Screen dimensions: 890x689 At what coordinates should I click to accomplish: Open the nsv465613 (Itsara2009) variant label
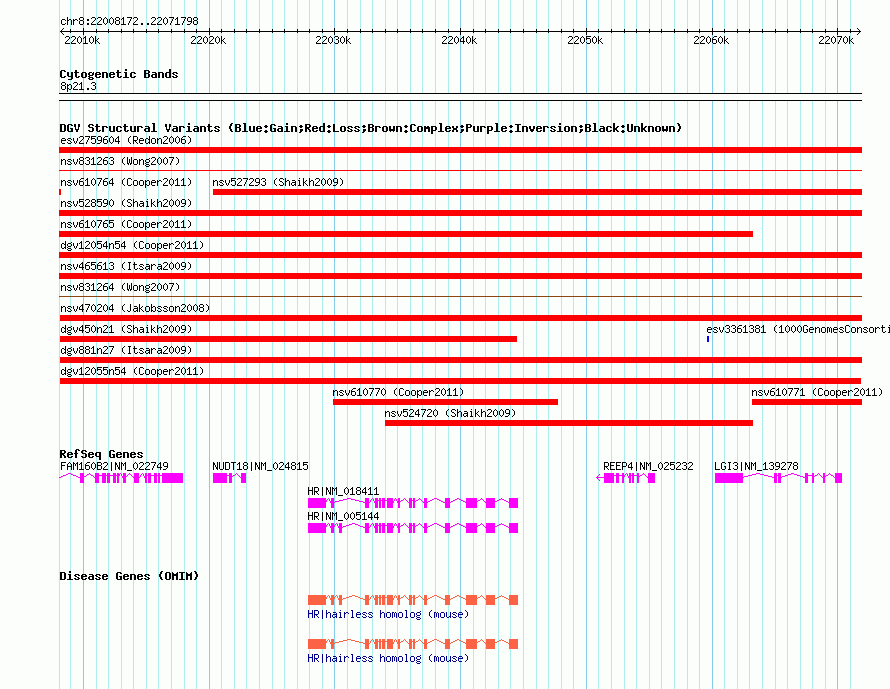click(x=126, y=266)
